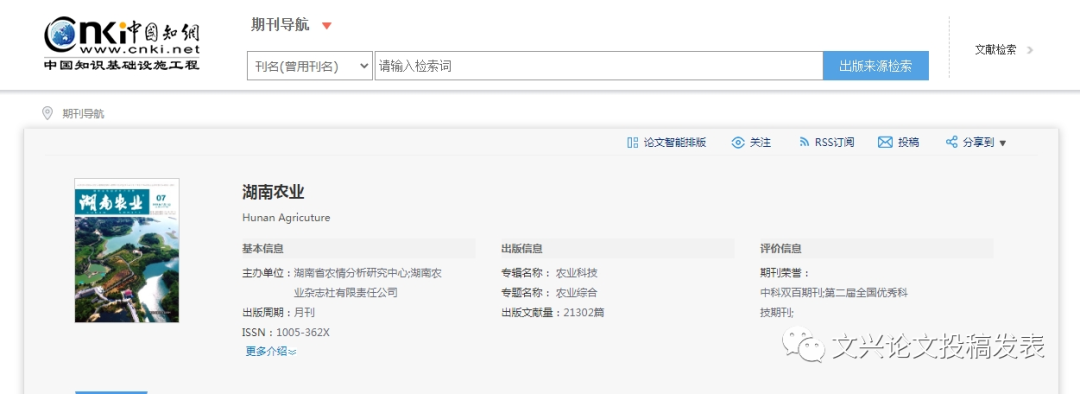Open 论文智能排版 link
This screenshot has height=394, width=1080.
(x=675, y=143)
